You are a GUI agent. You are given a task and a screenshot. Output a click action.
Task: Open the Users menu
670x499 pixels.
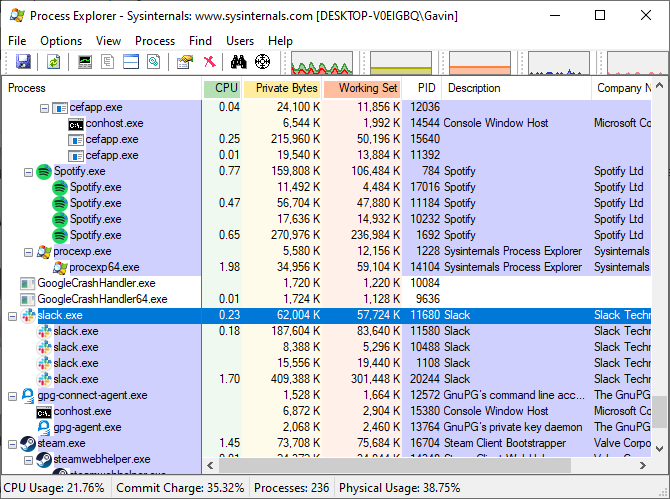pos(240,41)
